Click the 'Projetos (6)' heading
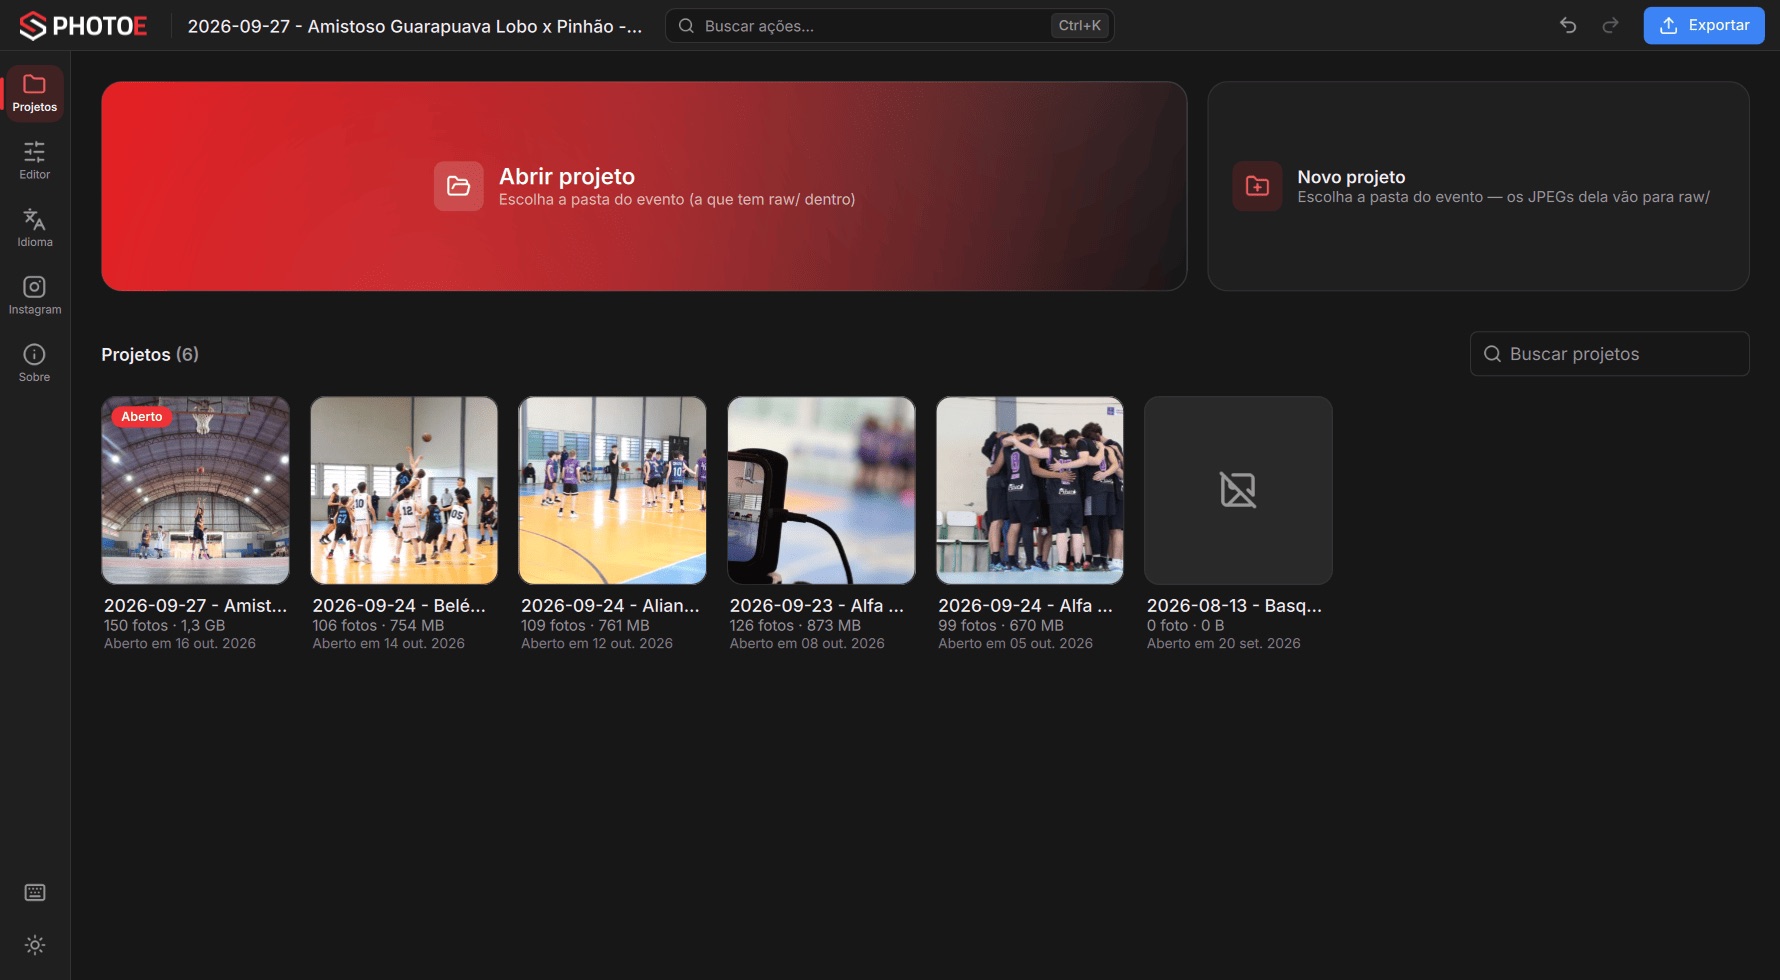1780x980 pixels. point(150,355)
